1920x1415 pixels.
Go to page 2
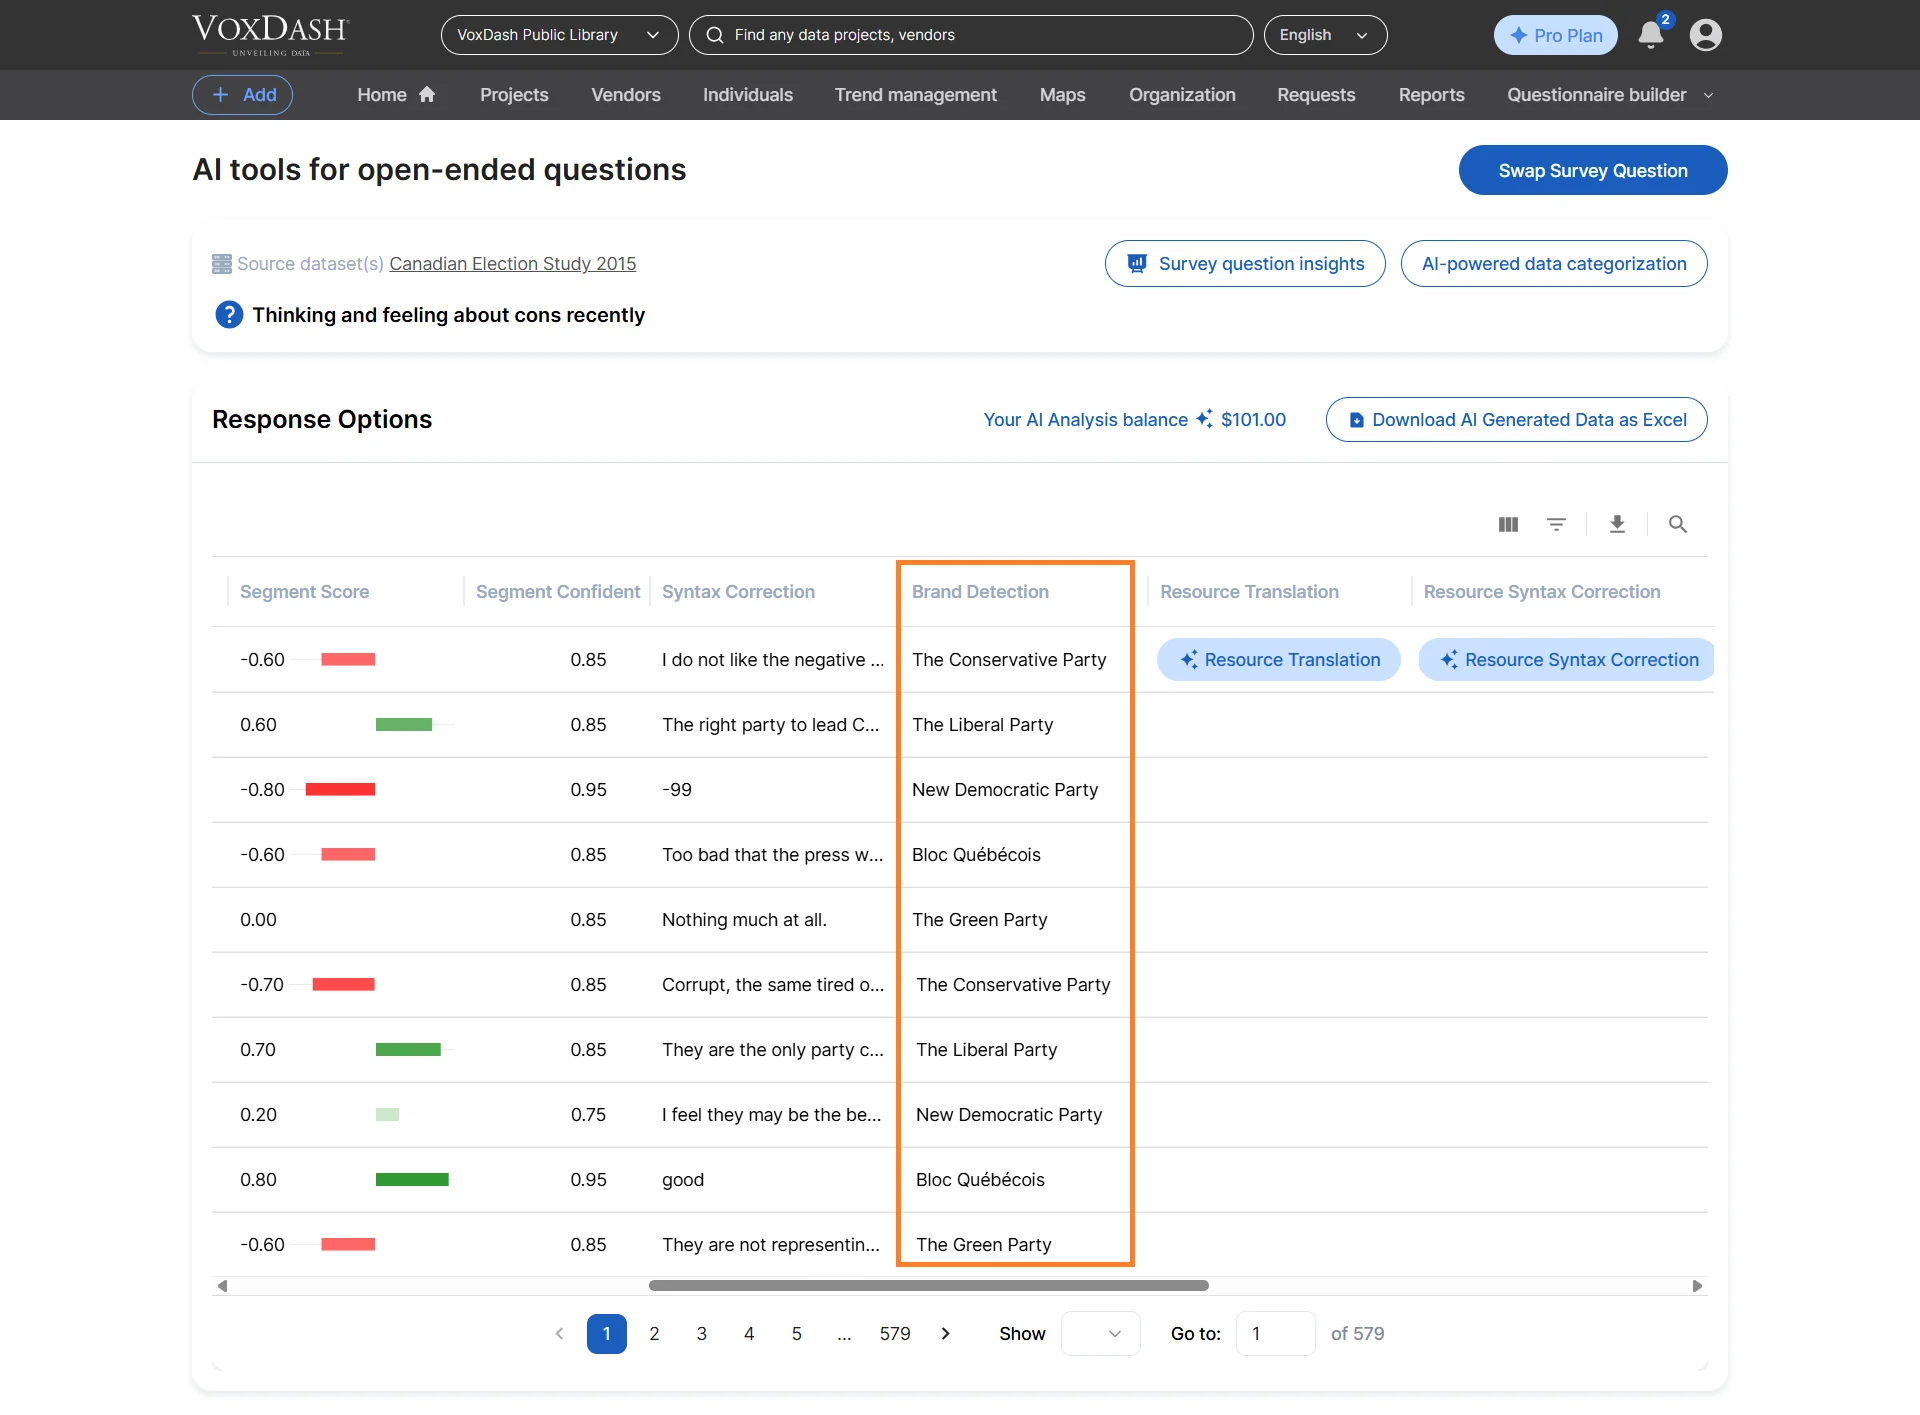[654, 1333]
